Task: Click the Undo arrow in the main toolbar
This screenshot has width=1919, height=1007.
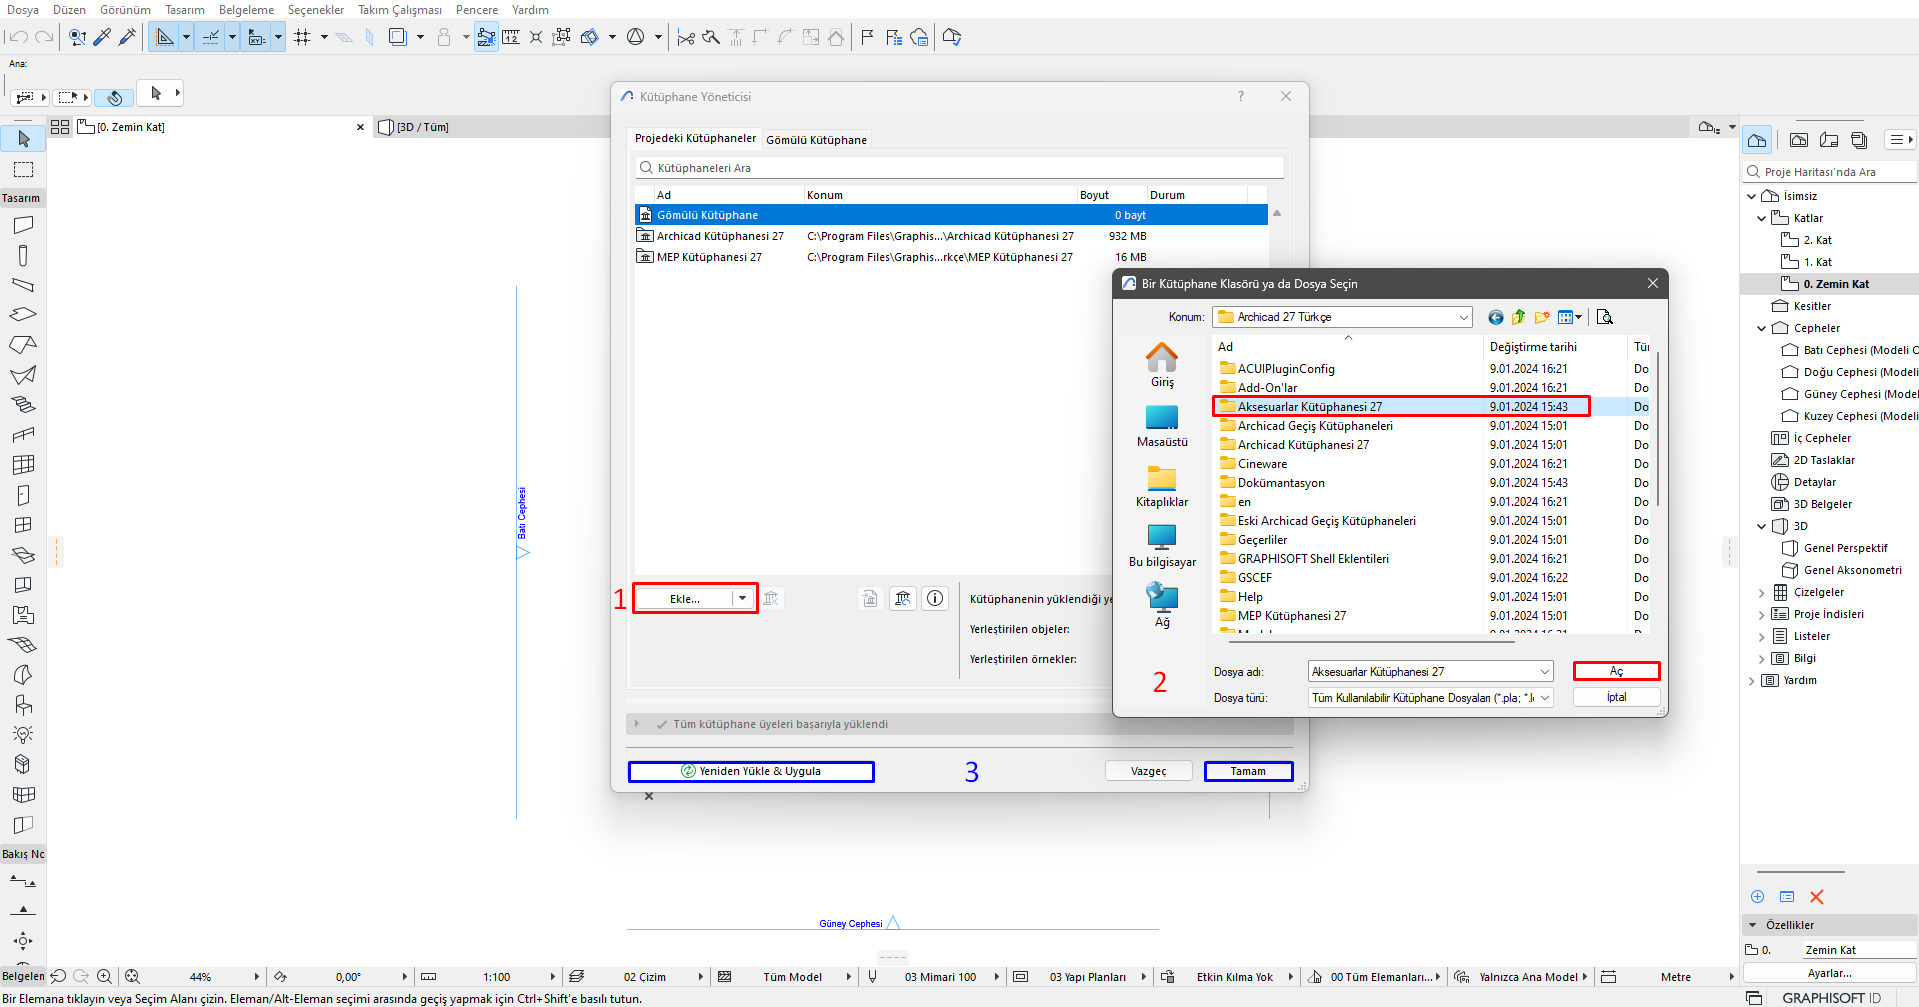Action: (17, 37)
